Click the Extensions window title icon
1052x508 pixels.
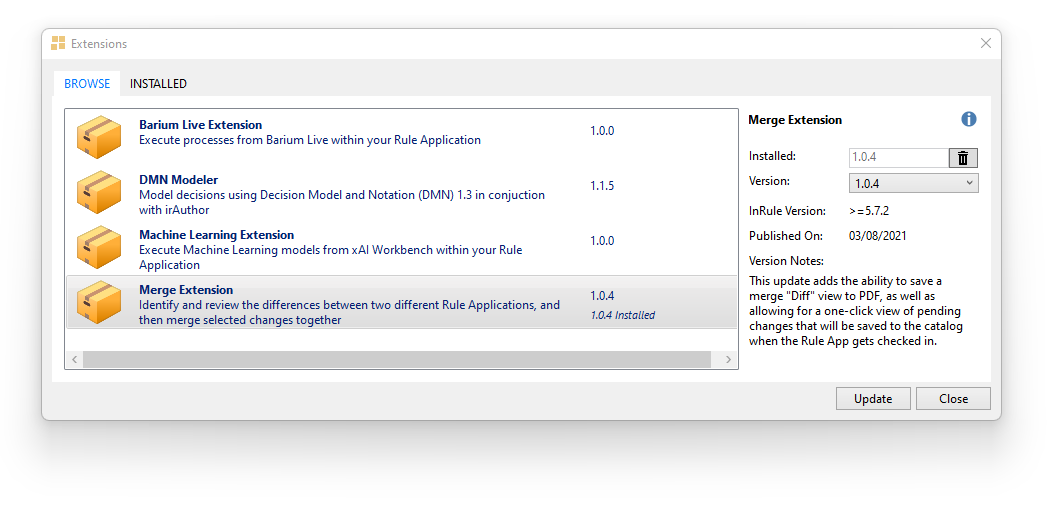tap(59, 44)
